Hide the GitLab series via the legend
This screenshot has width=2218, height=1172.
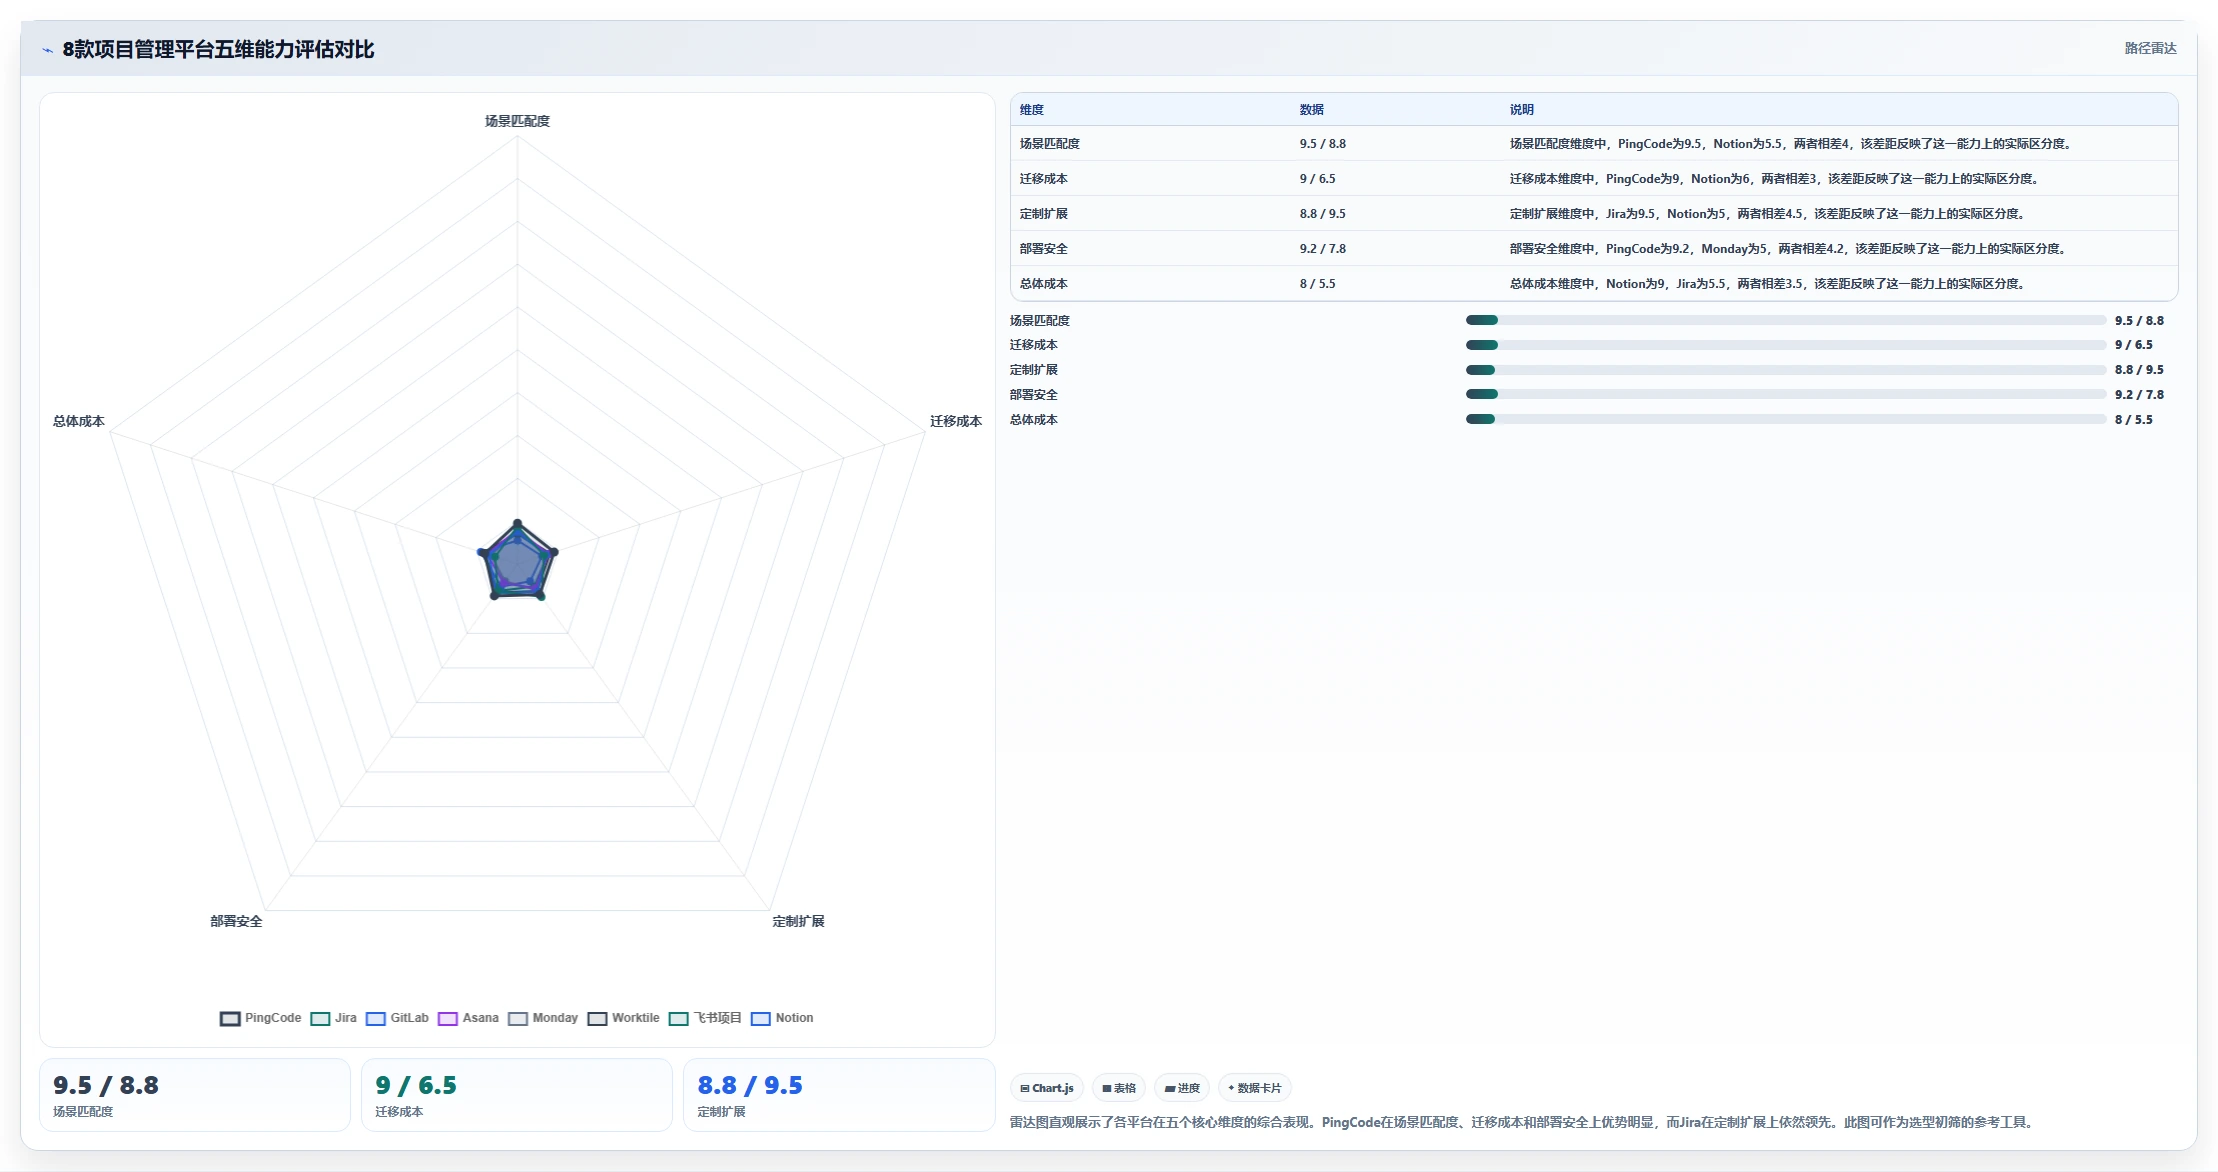tap(397, 1018)
